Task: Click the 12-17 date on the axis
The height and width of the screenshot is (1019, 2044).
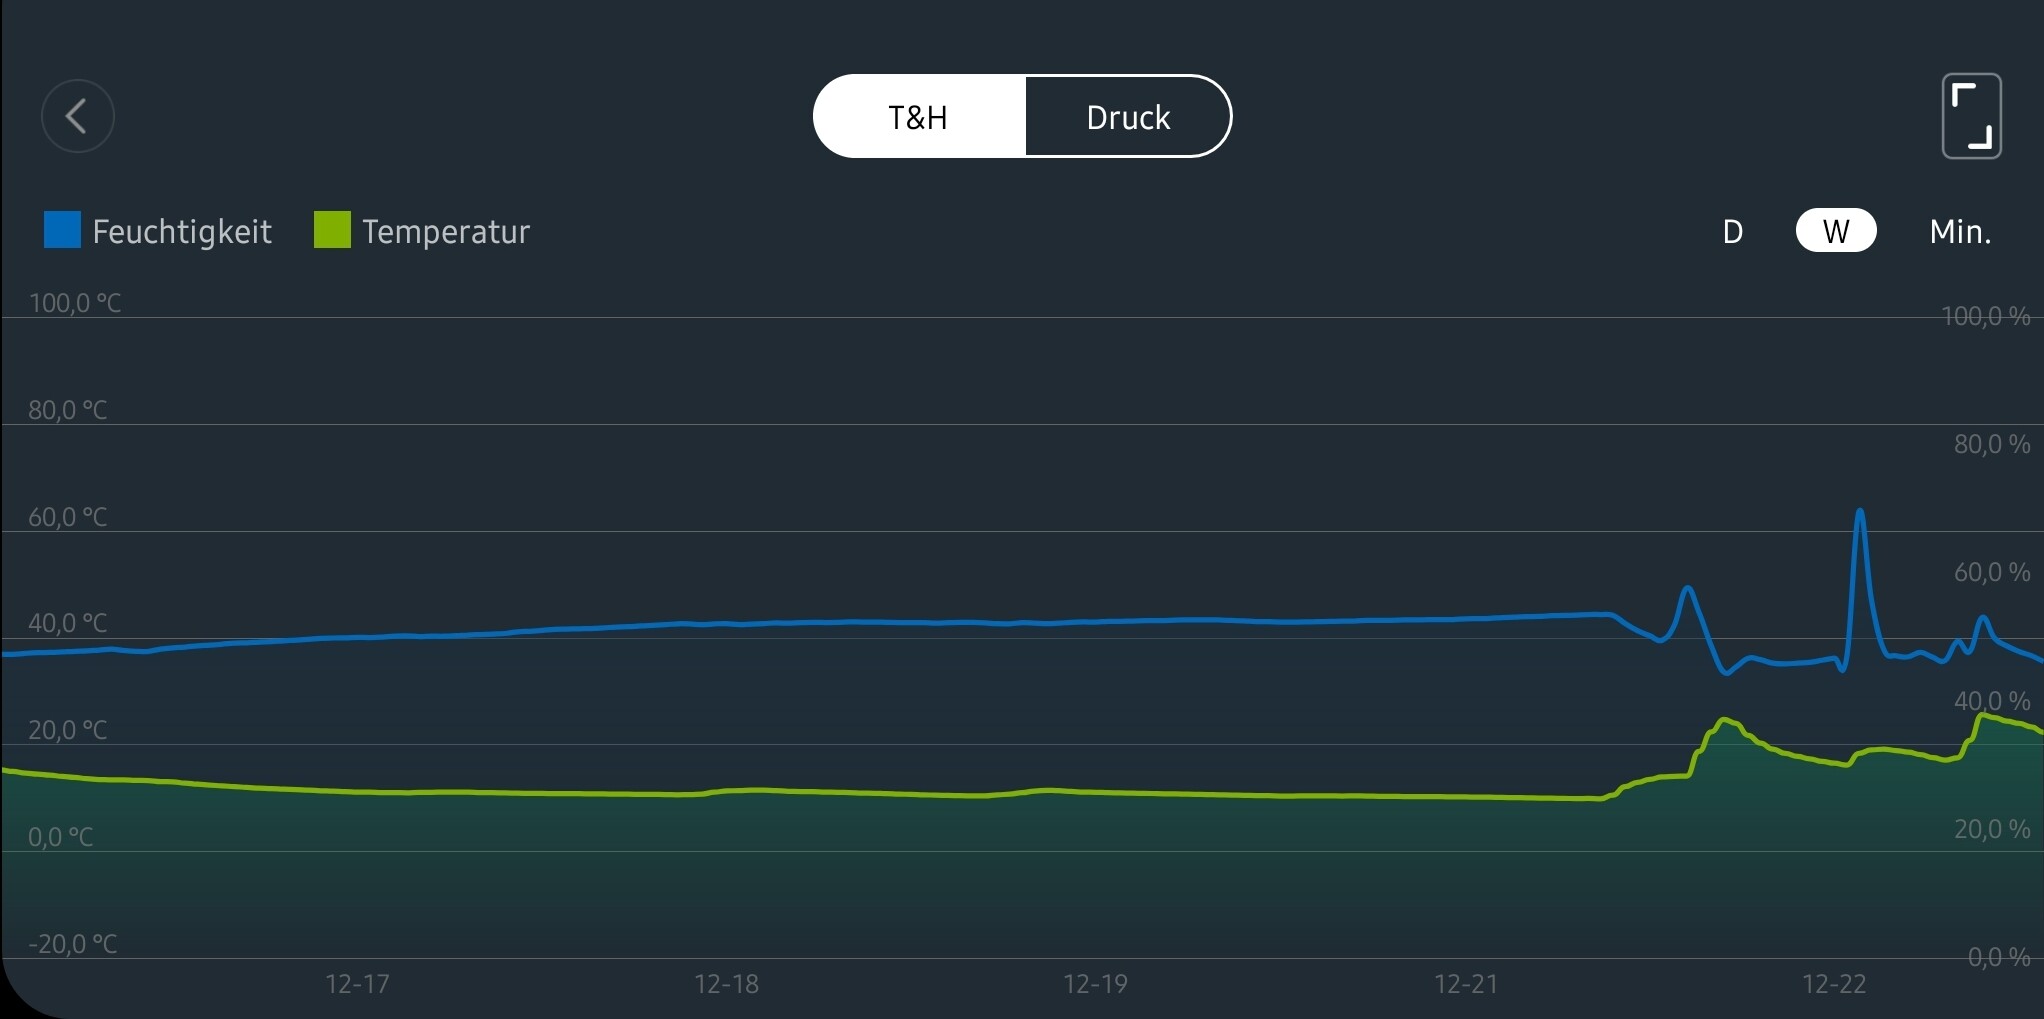Action: pyautogui.click(x=357, y=984)
